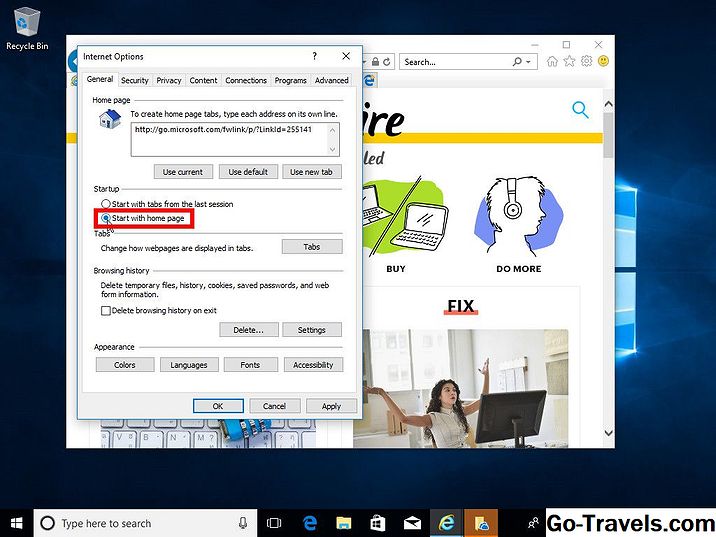Click the orange folder taskbar icon
This screenshot has height=537, width=716.
pos(481,523)
